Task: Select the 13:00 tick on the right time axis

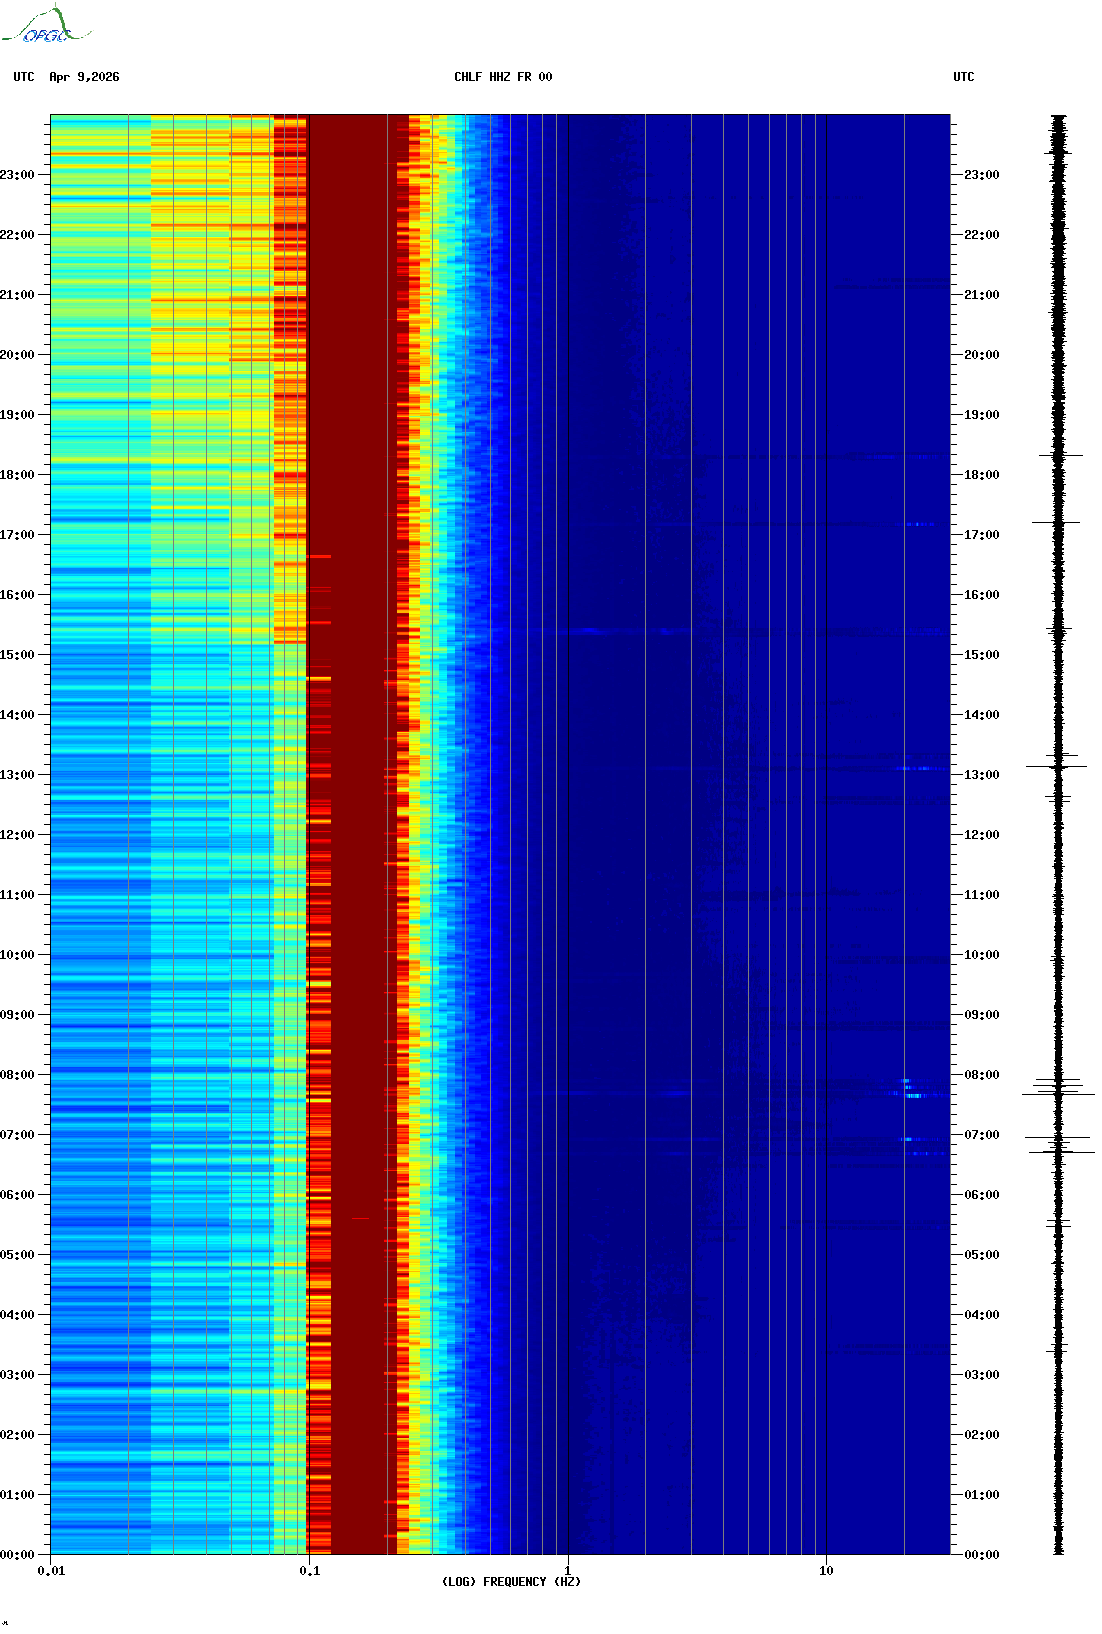Action: [981, 775]
